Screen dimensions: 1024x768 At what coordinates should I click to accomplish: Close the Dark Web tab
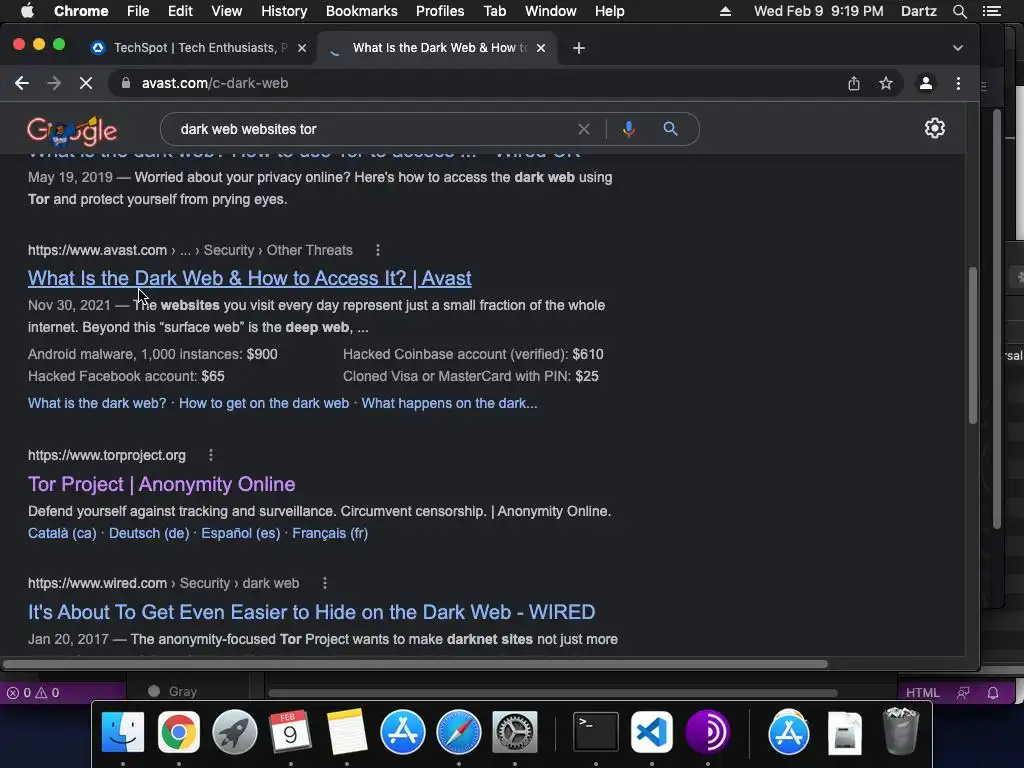point(541,48)
